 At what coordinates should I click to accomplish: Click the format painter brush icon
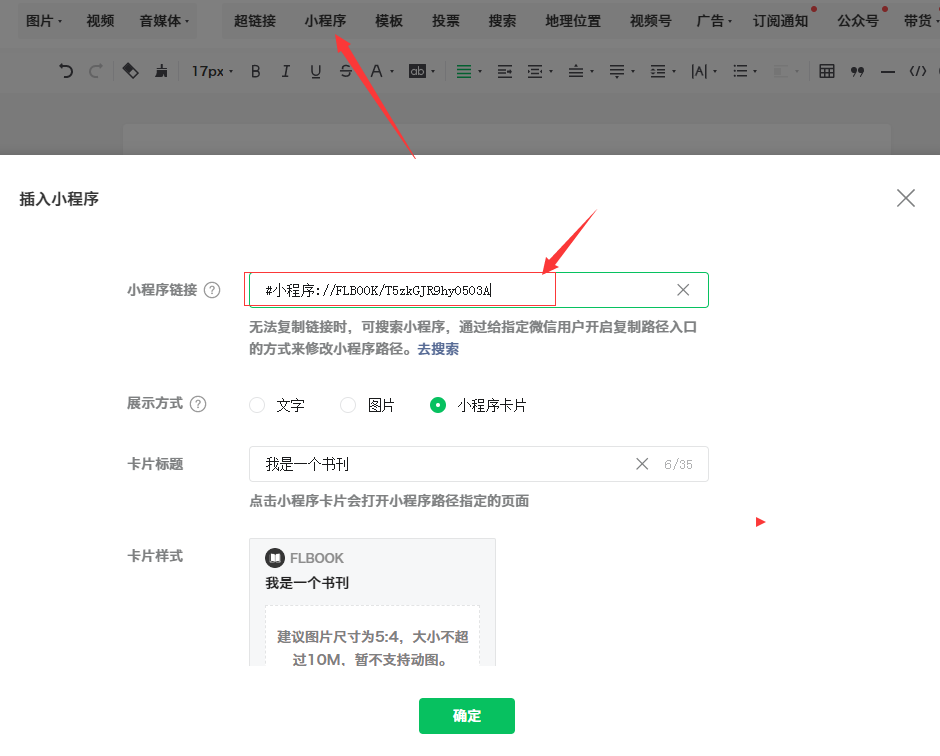point(161,71)
